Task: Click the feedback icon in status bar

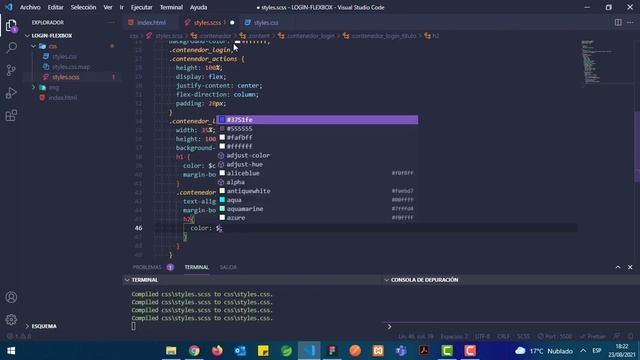Action: click(x=617, y=336)
